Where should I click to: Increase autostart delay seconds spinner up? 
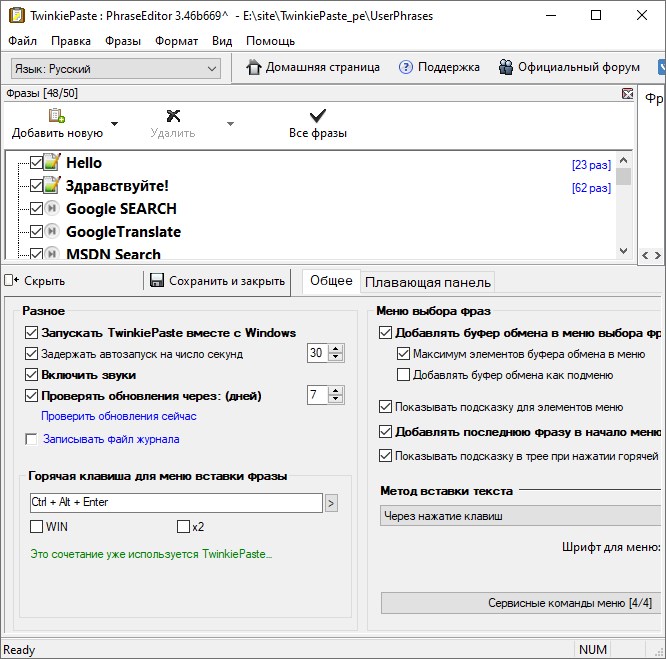(336, 349)
